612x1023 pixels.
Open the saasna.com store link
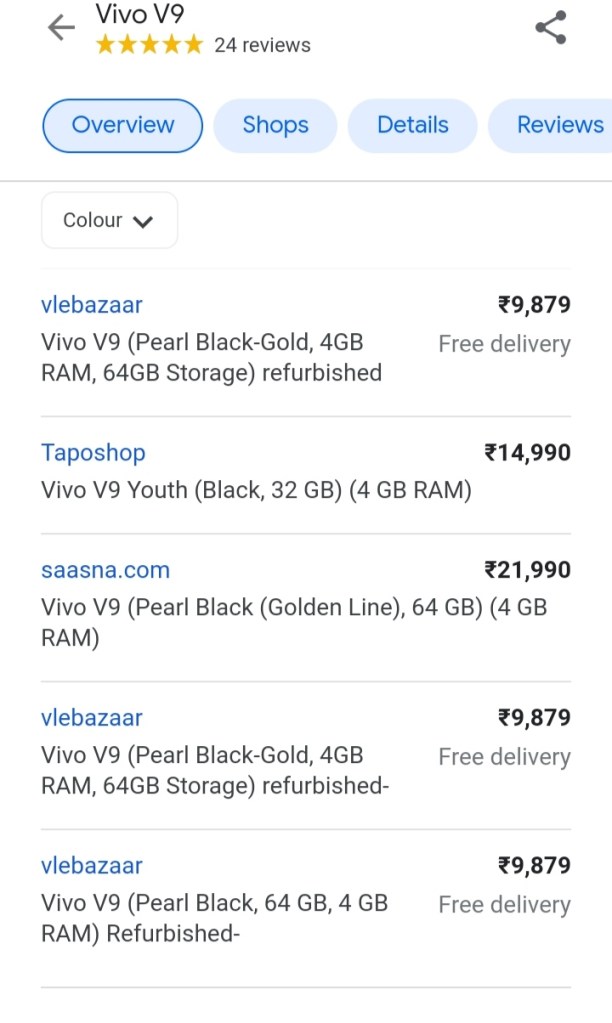click(x=105, y=570)
